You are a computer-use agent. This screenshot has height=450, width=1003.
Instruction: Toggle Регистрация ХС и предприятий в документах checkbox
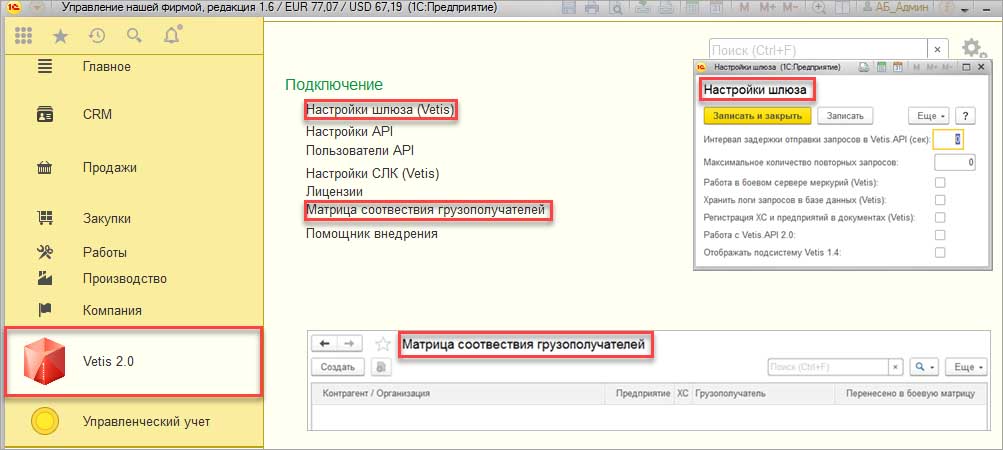tap(940, 218)
